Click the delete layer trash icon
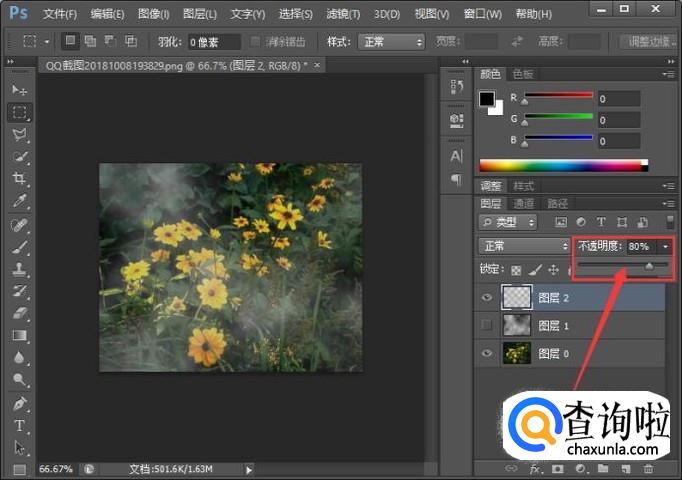Viewport: 682px width, 480px height. tap(649, 468)
